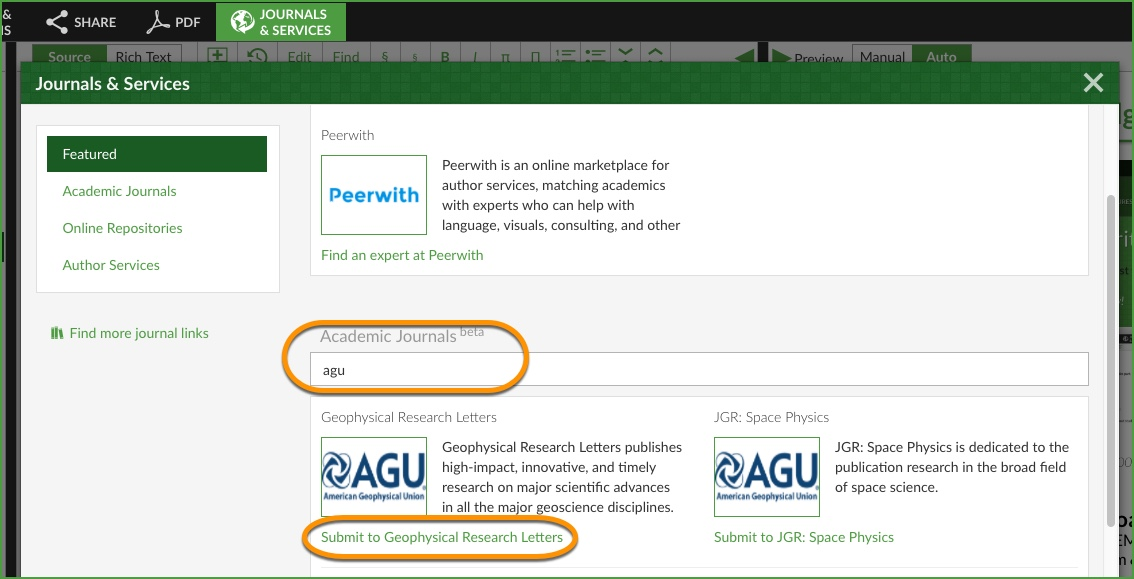
Task: Click the JGR: Space Physics card title
Action: pyautogui.click(x=771, y=417)
